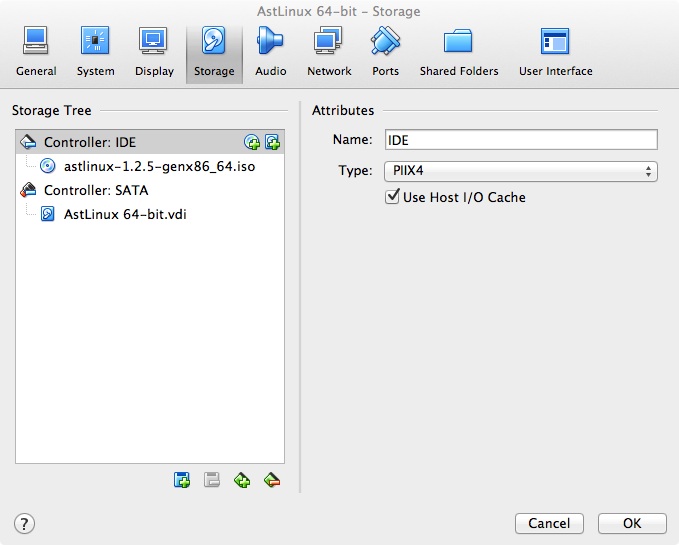679x545 pixels.
Task: Click the disabled Remove Controller icon
Action: pos(212,480)
